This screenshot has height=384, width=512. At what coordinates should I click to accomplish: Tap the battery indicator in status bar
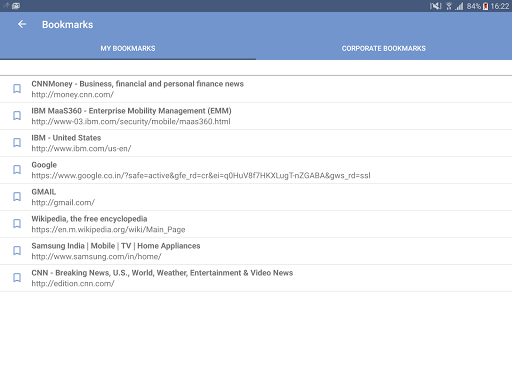[x=485, y=6]
